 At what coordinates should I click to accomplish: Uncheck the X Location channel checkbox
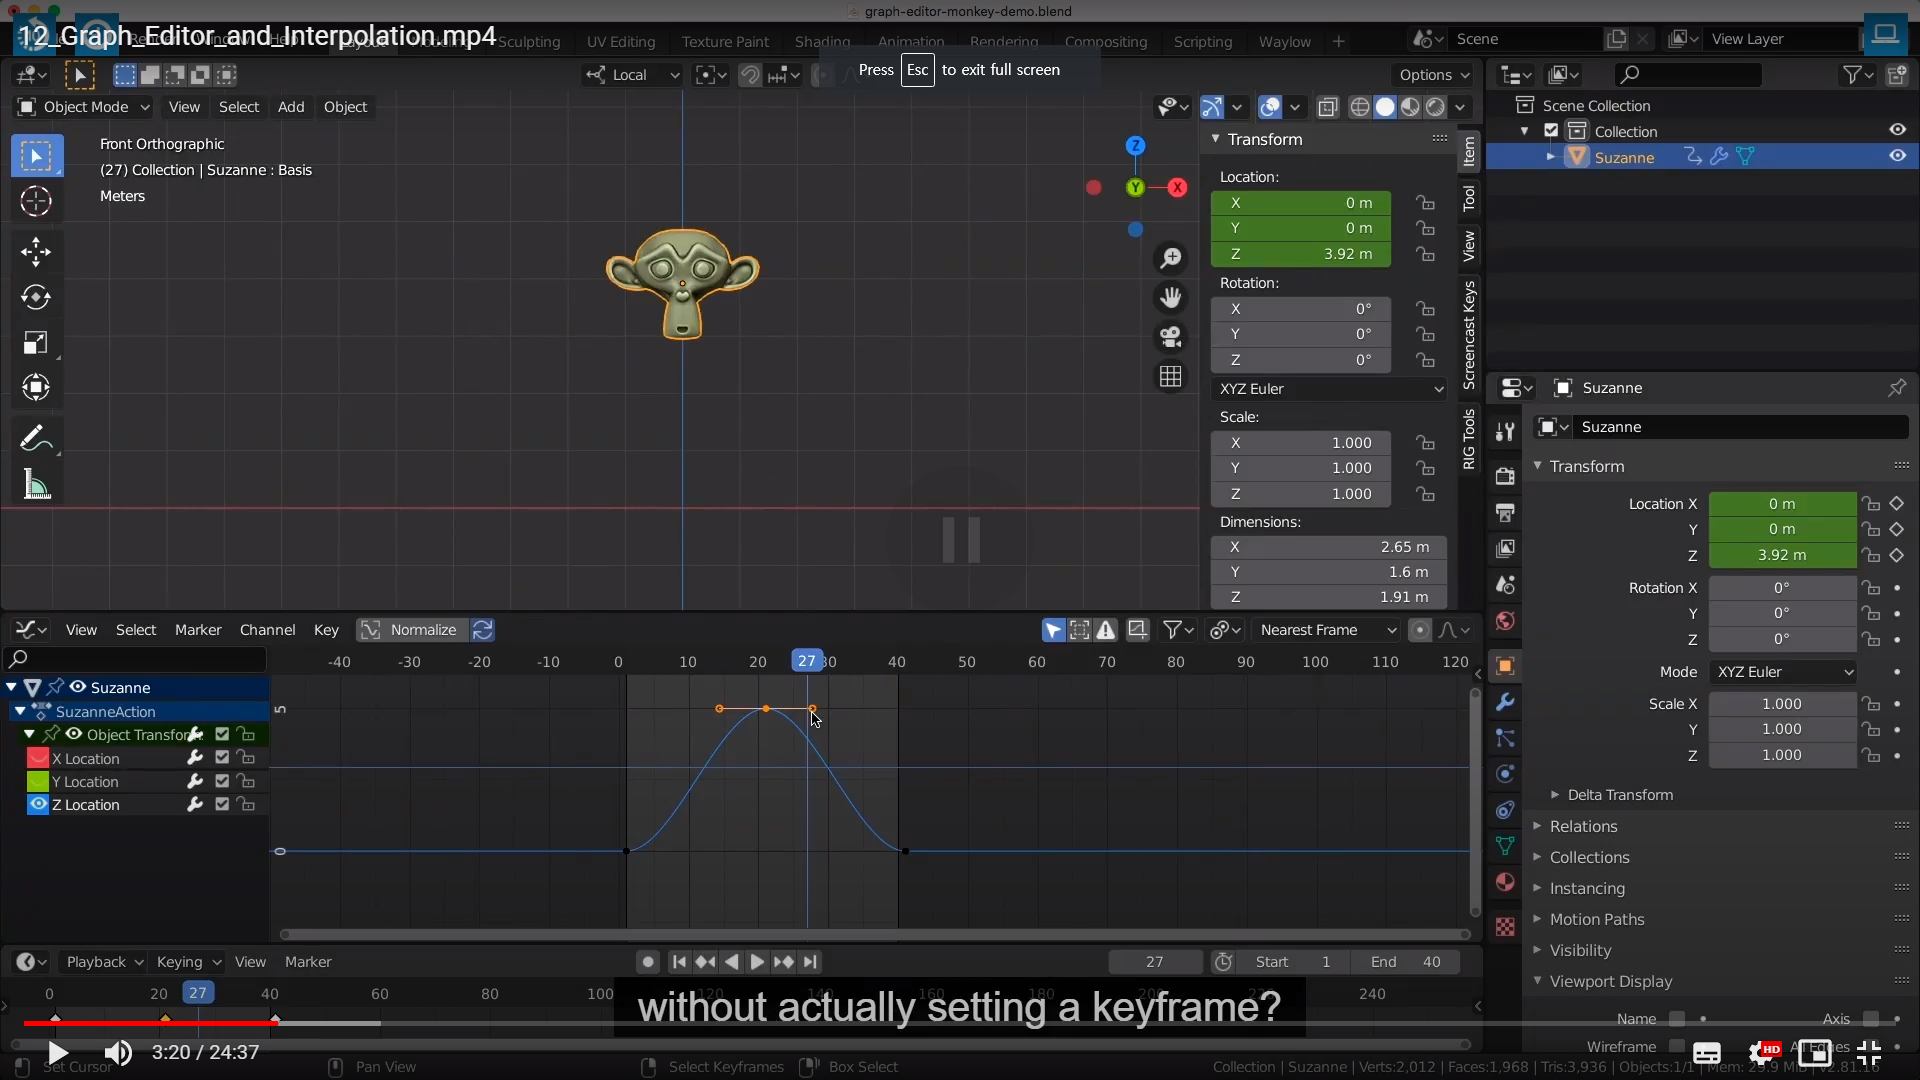tap(222, 758)
